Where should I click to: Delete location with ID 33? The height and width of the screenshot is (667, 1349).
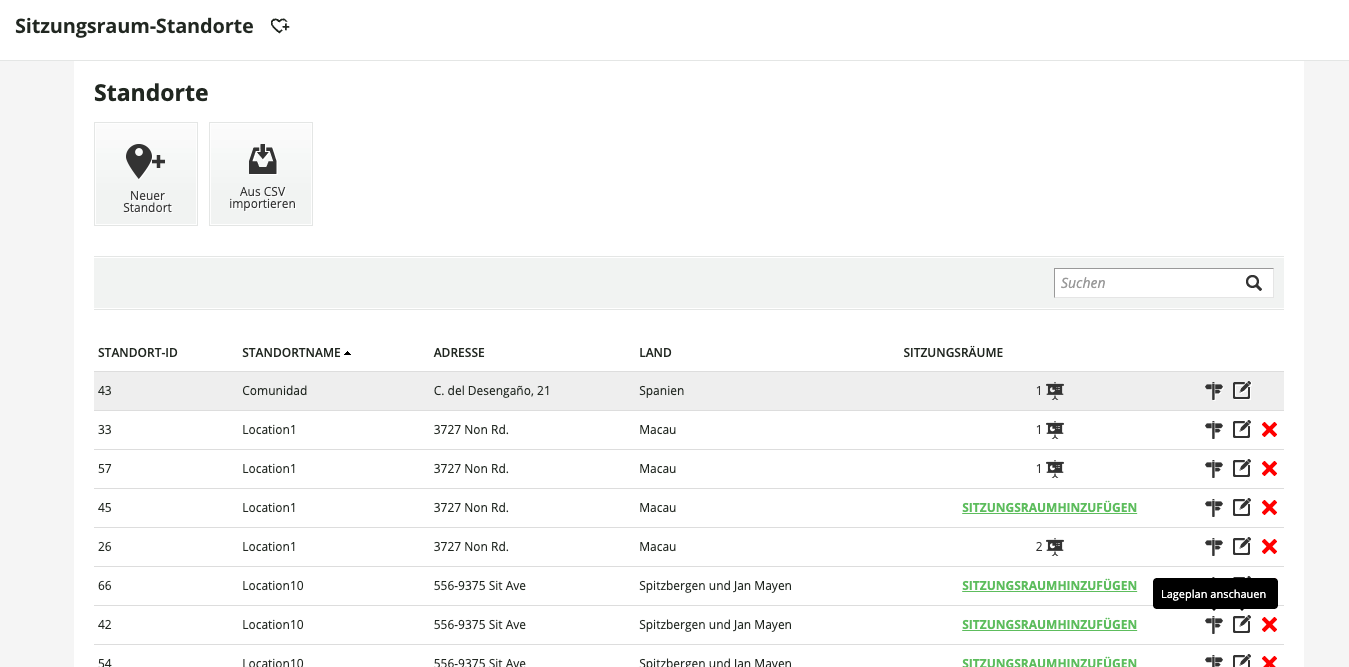tap(1270, 430)
